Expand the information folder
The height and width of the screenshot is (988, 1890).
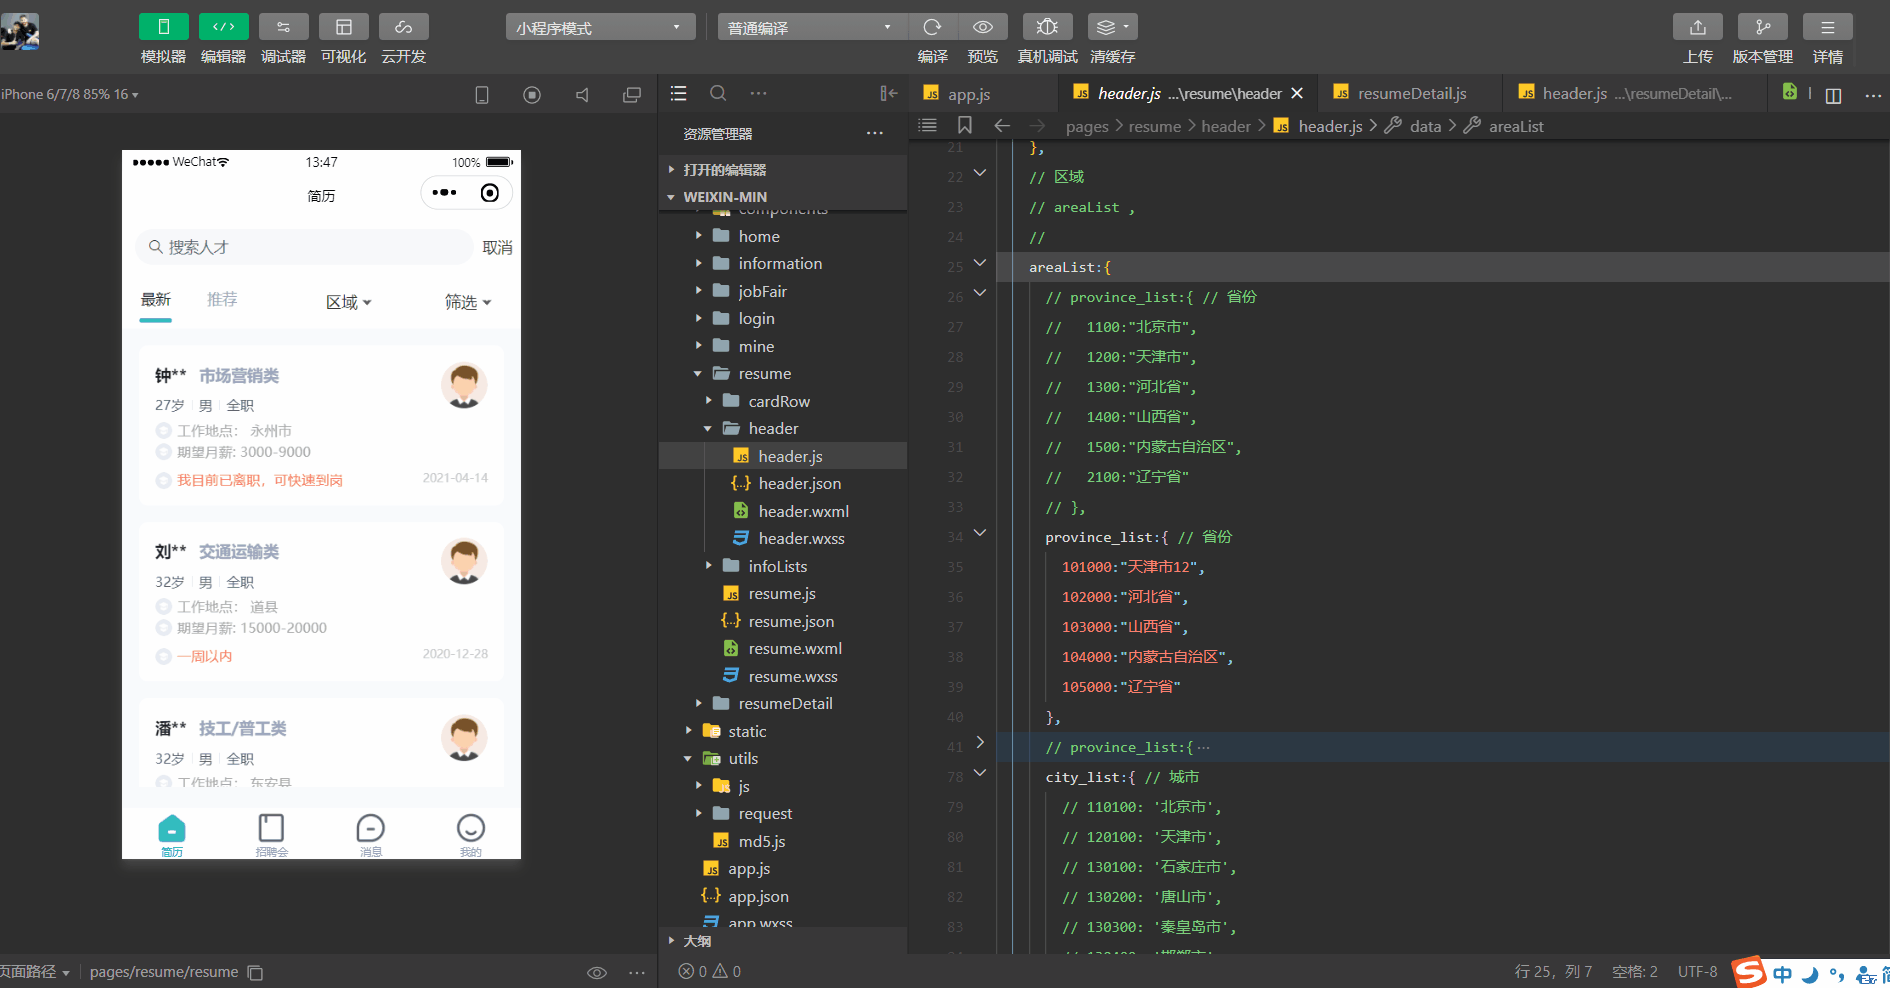pyautogui.click(x=780, y=264)
